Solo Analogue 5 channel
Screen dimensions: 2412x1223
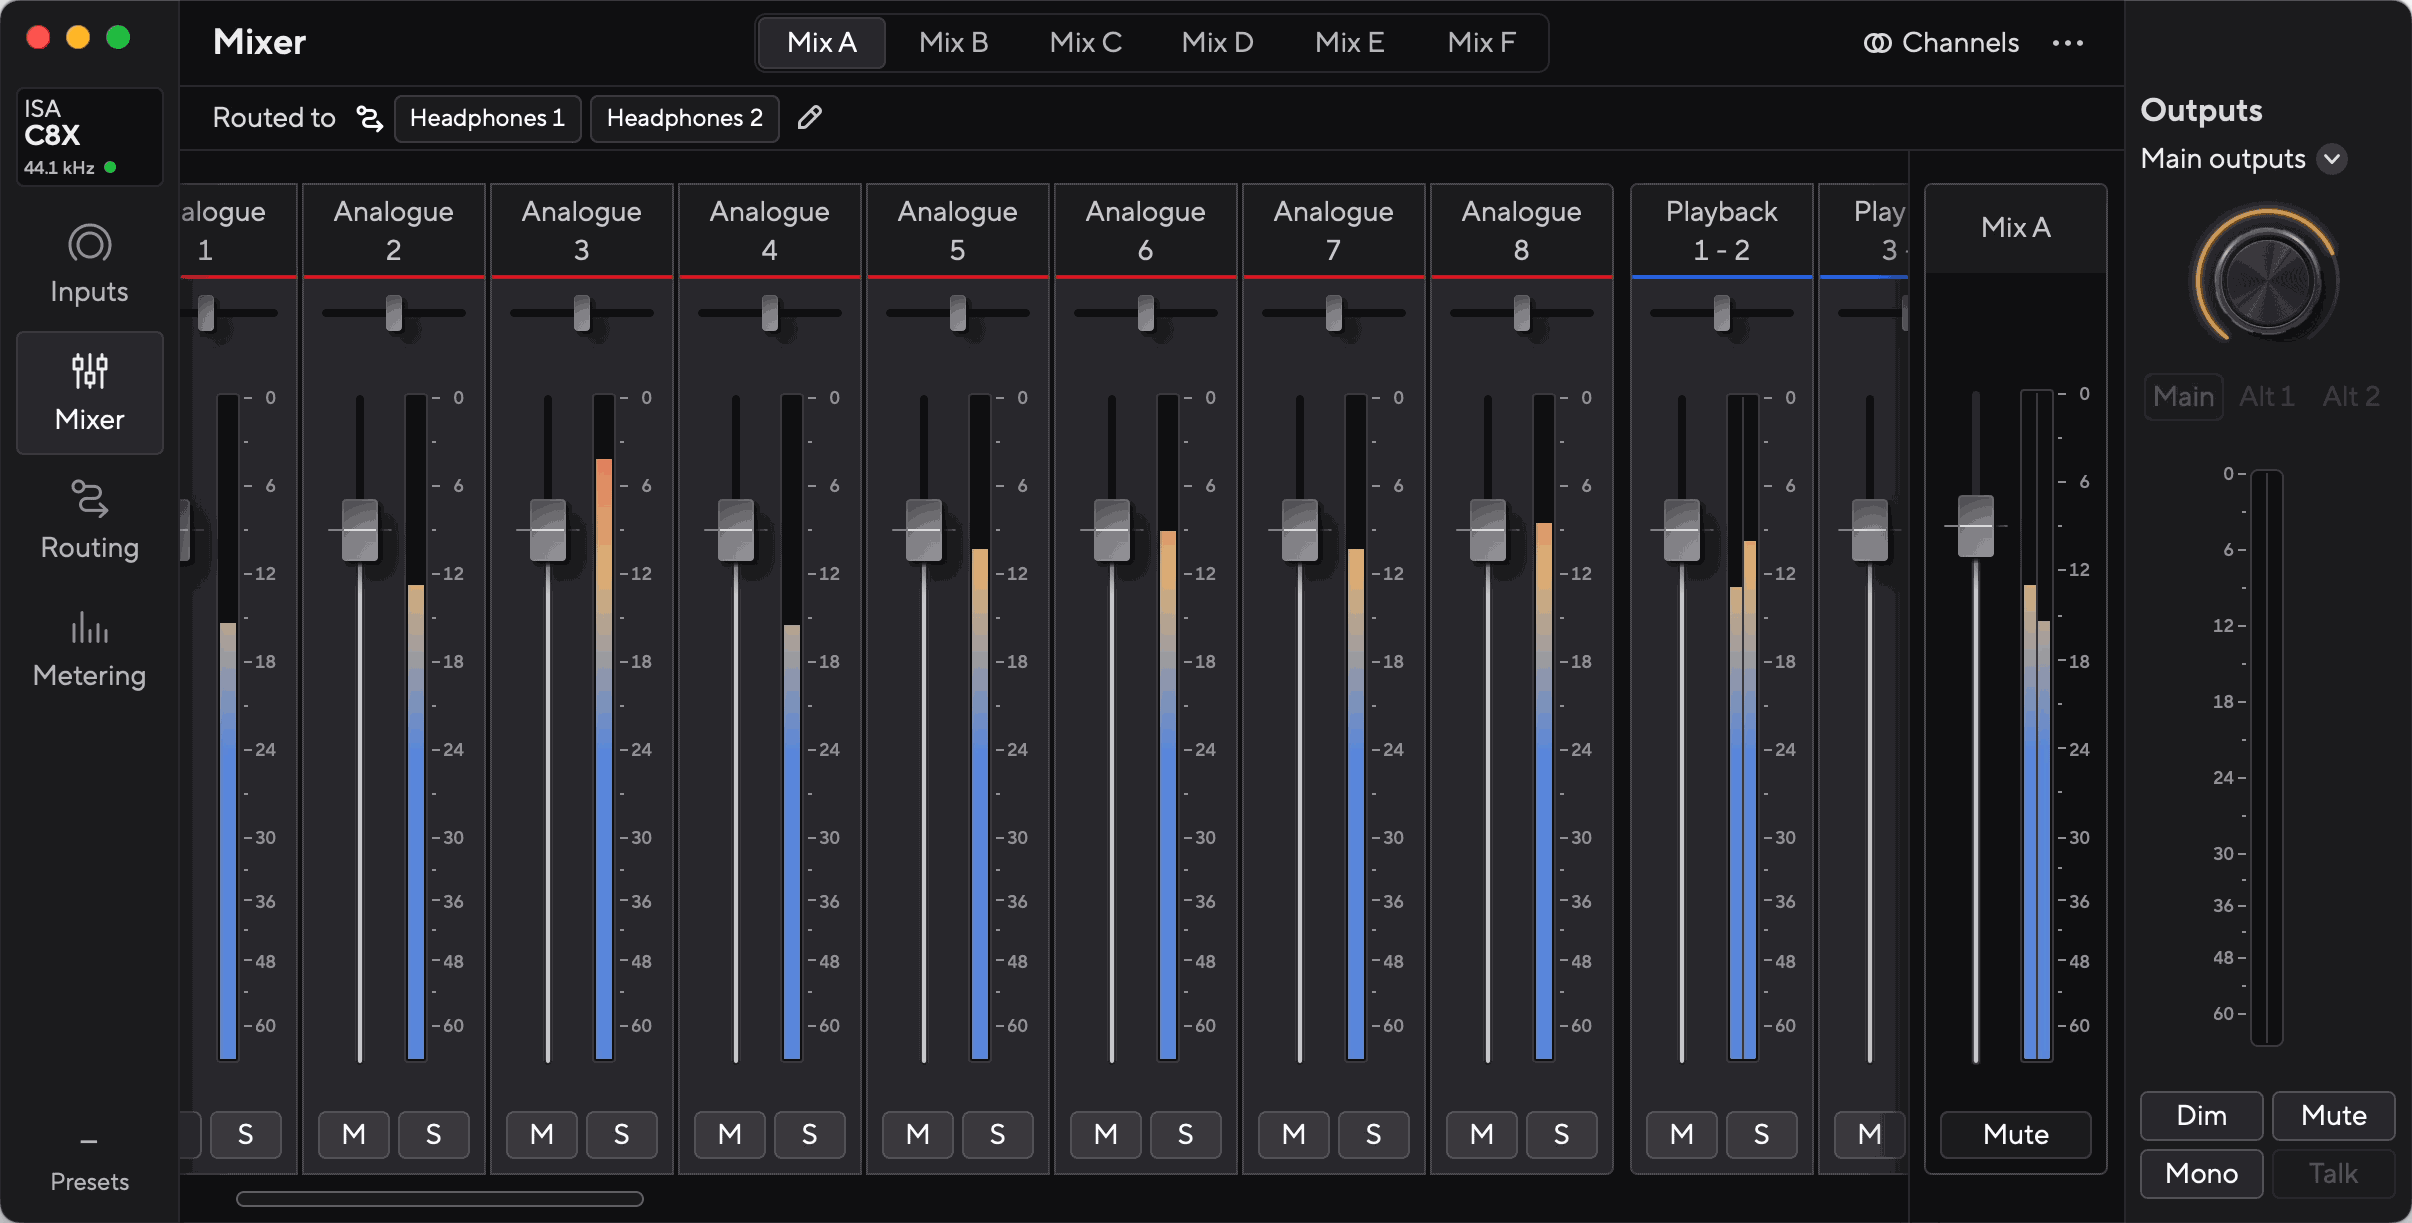[998, 1134]
